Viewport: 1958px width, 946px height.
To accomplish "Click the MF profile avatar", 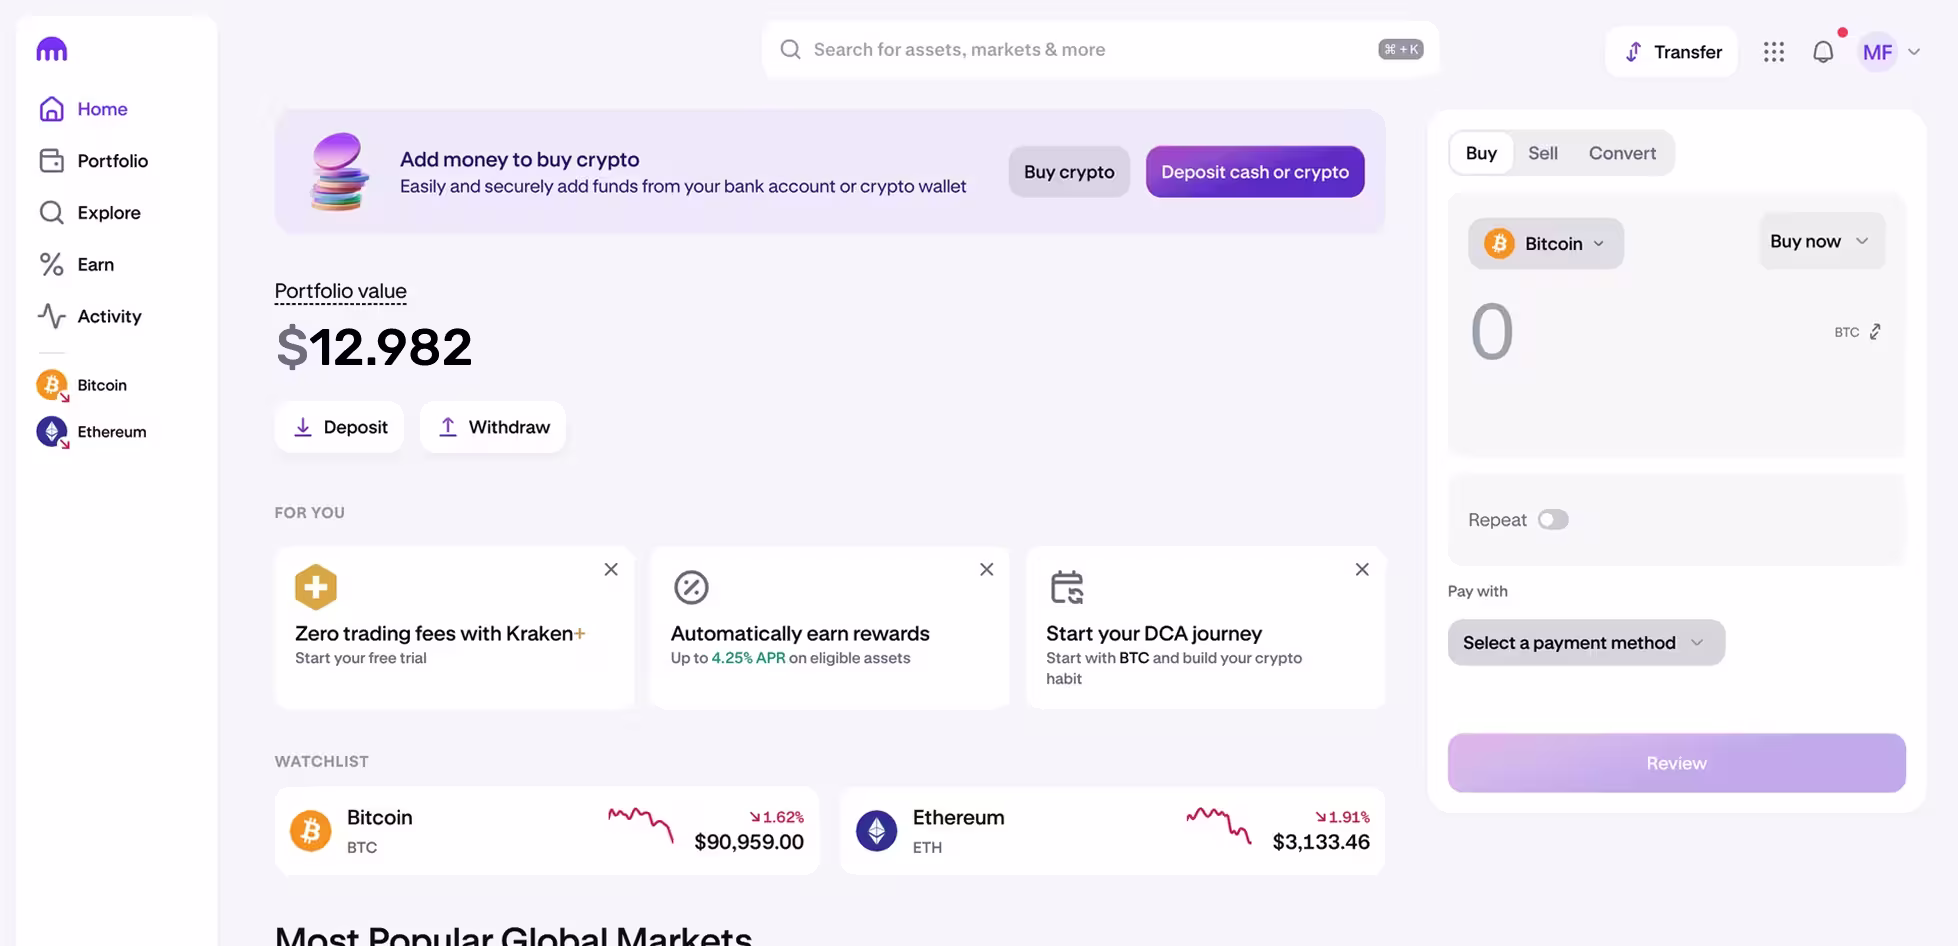I will point(1877,52).
